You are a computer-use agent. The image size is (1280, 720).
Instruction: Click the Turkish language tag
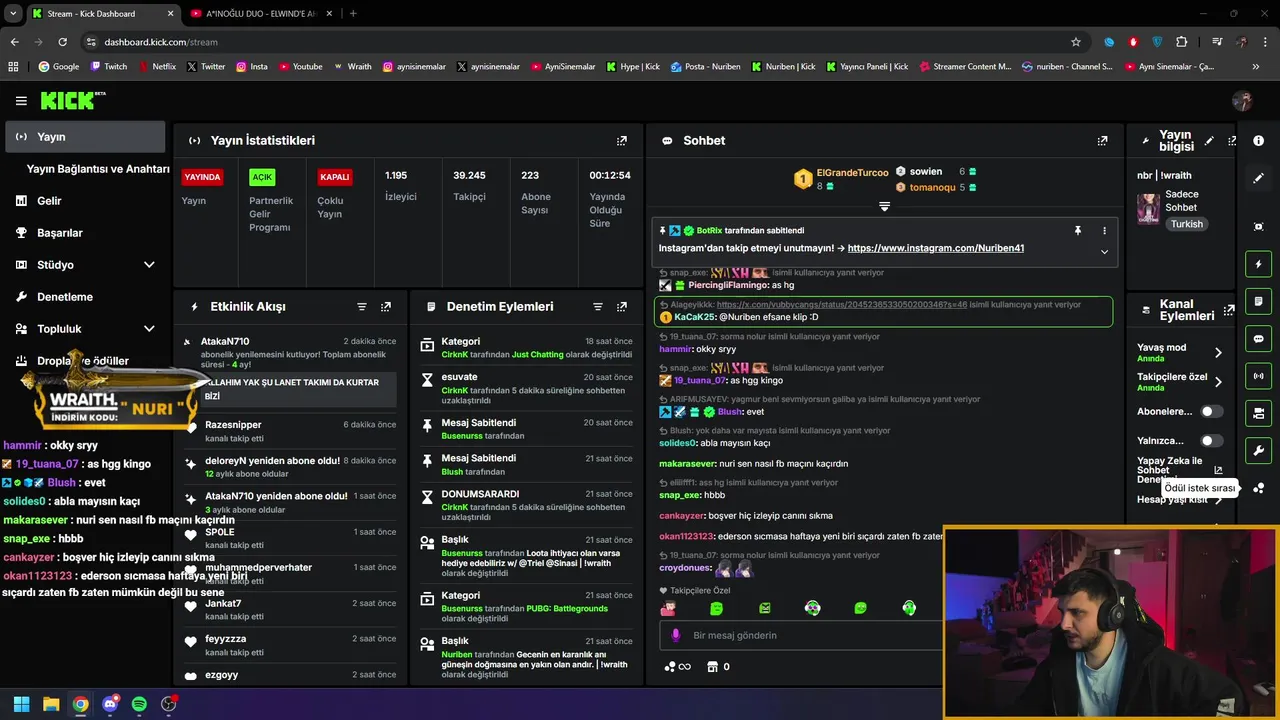point(1187,224)
